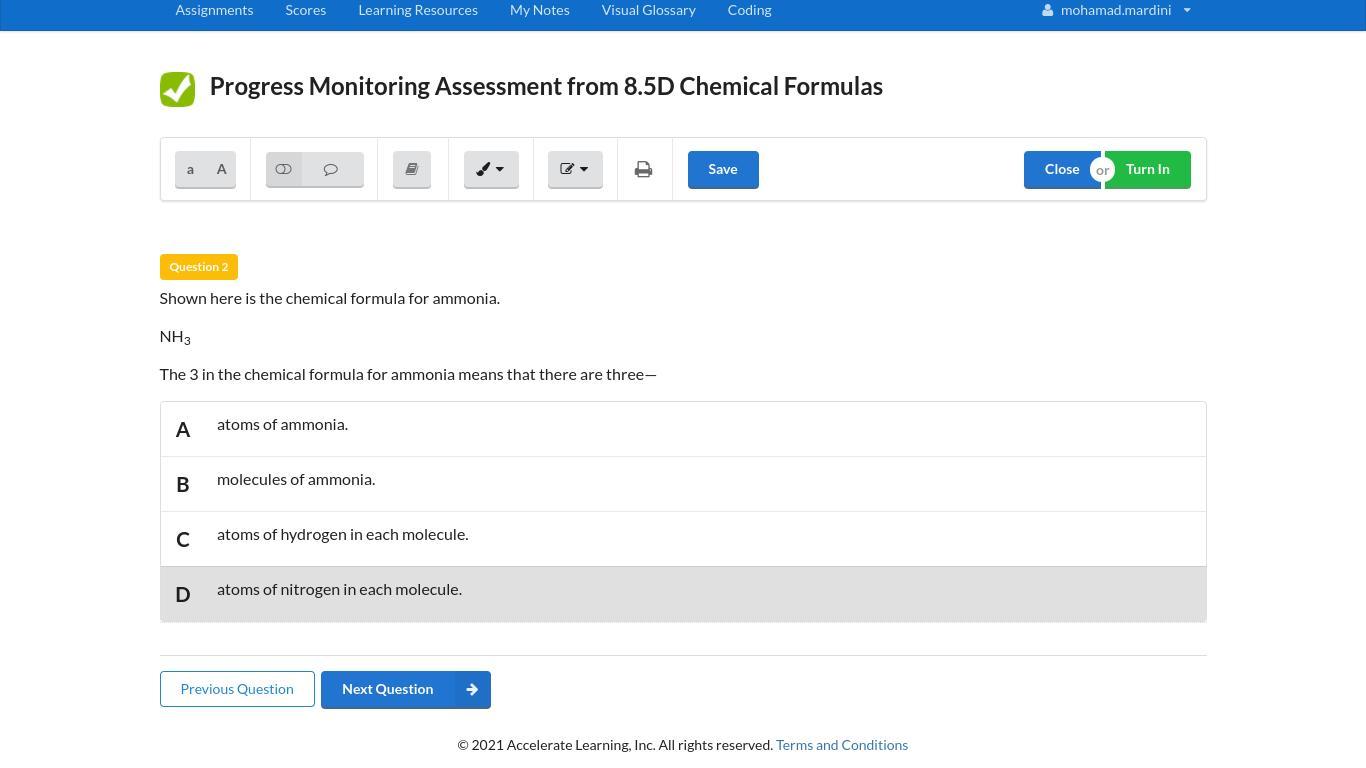Click the green checkmark assessment icon
The image size is (1366, 768).
(x=177, y=89)
